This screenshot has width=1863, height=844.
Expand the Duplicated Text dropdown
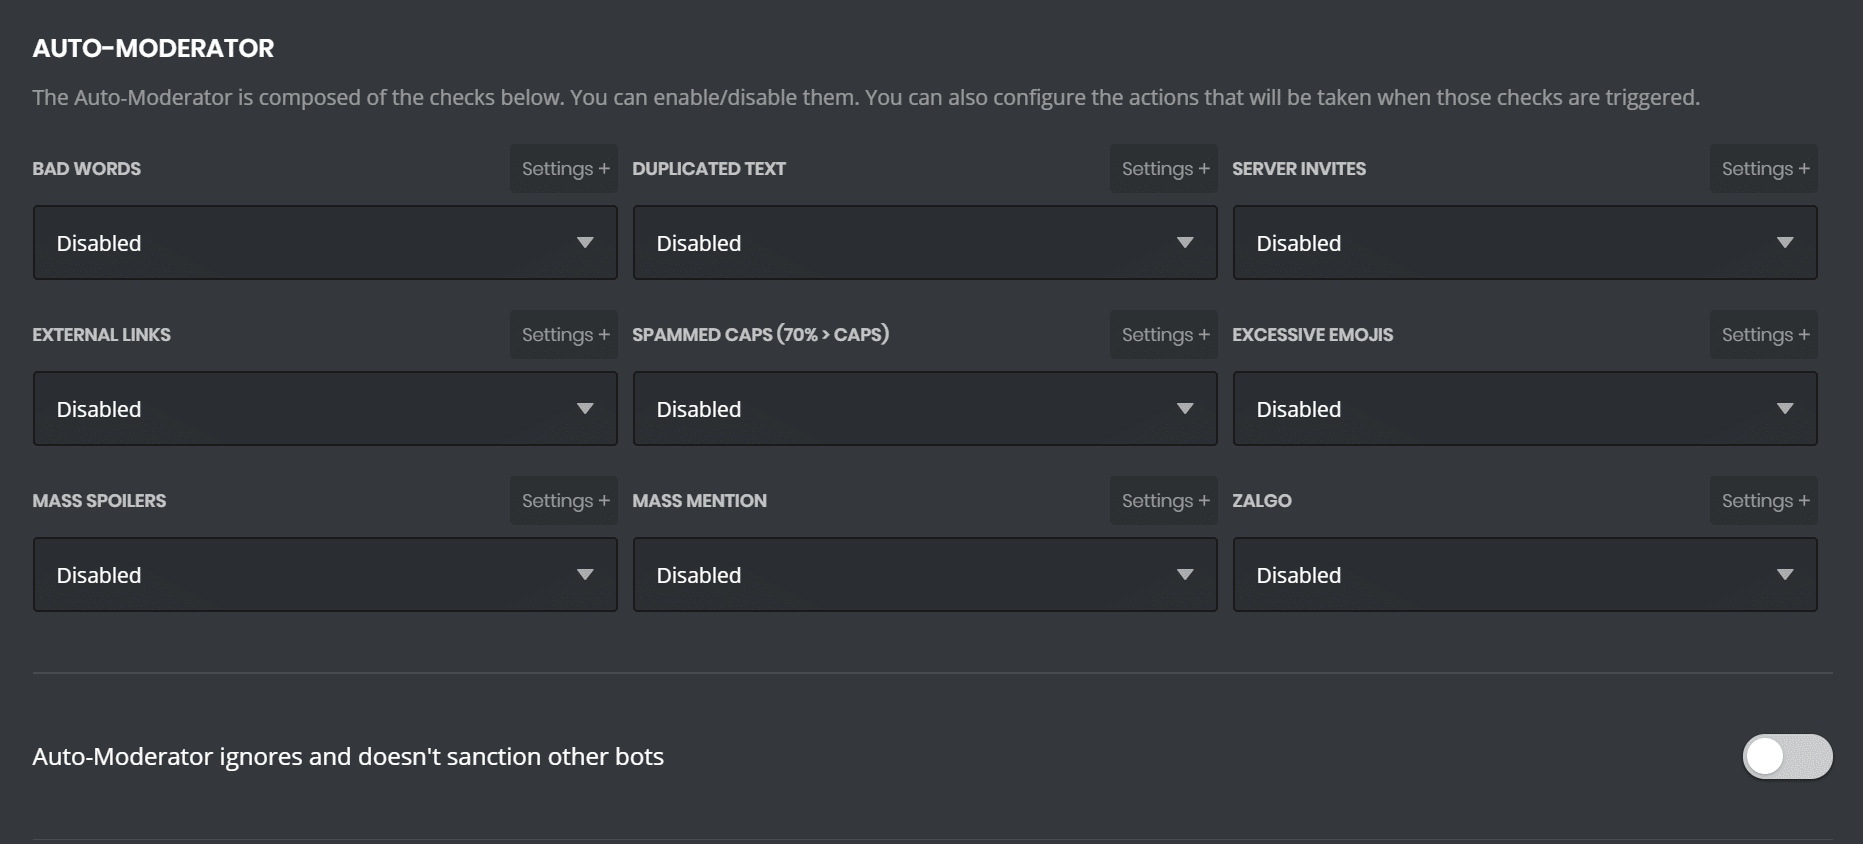pyautogui.click(x=925, y=243)
